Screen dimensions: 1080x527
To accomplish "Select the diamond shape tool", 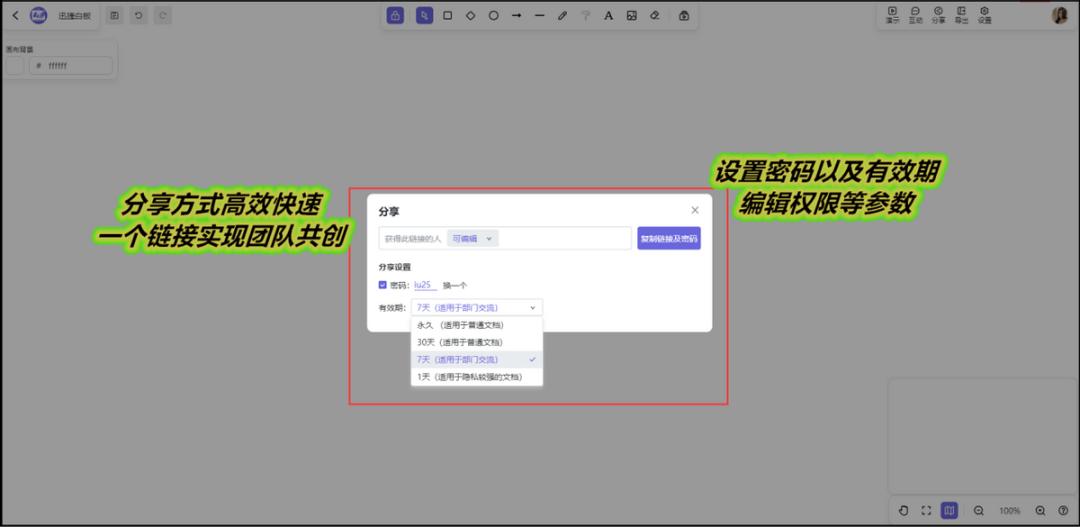I will pyautogui.click(x=470, y=15).
